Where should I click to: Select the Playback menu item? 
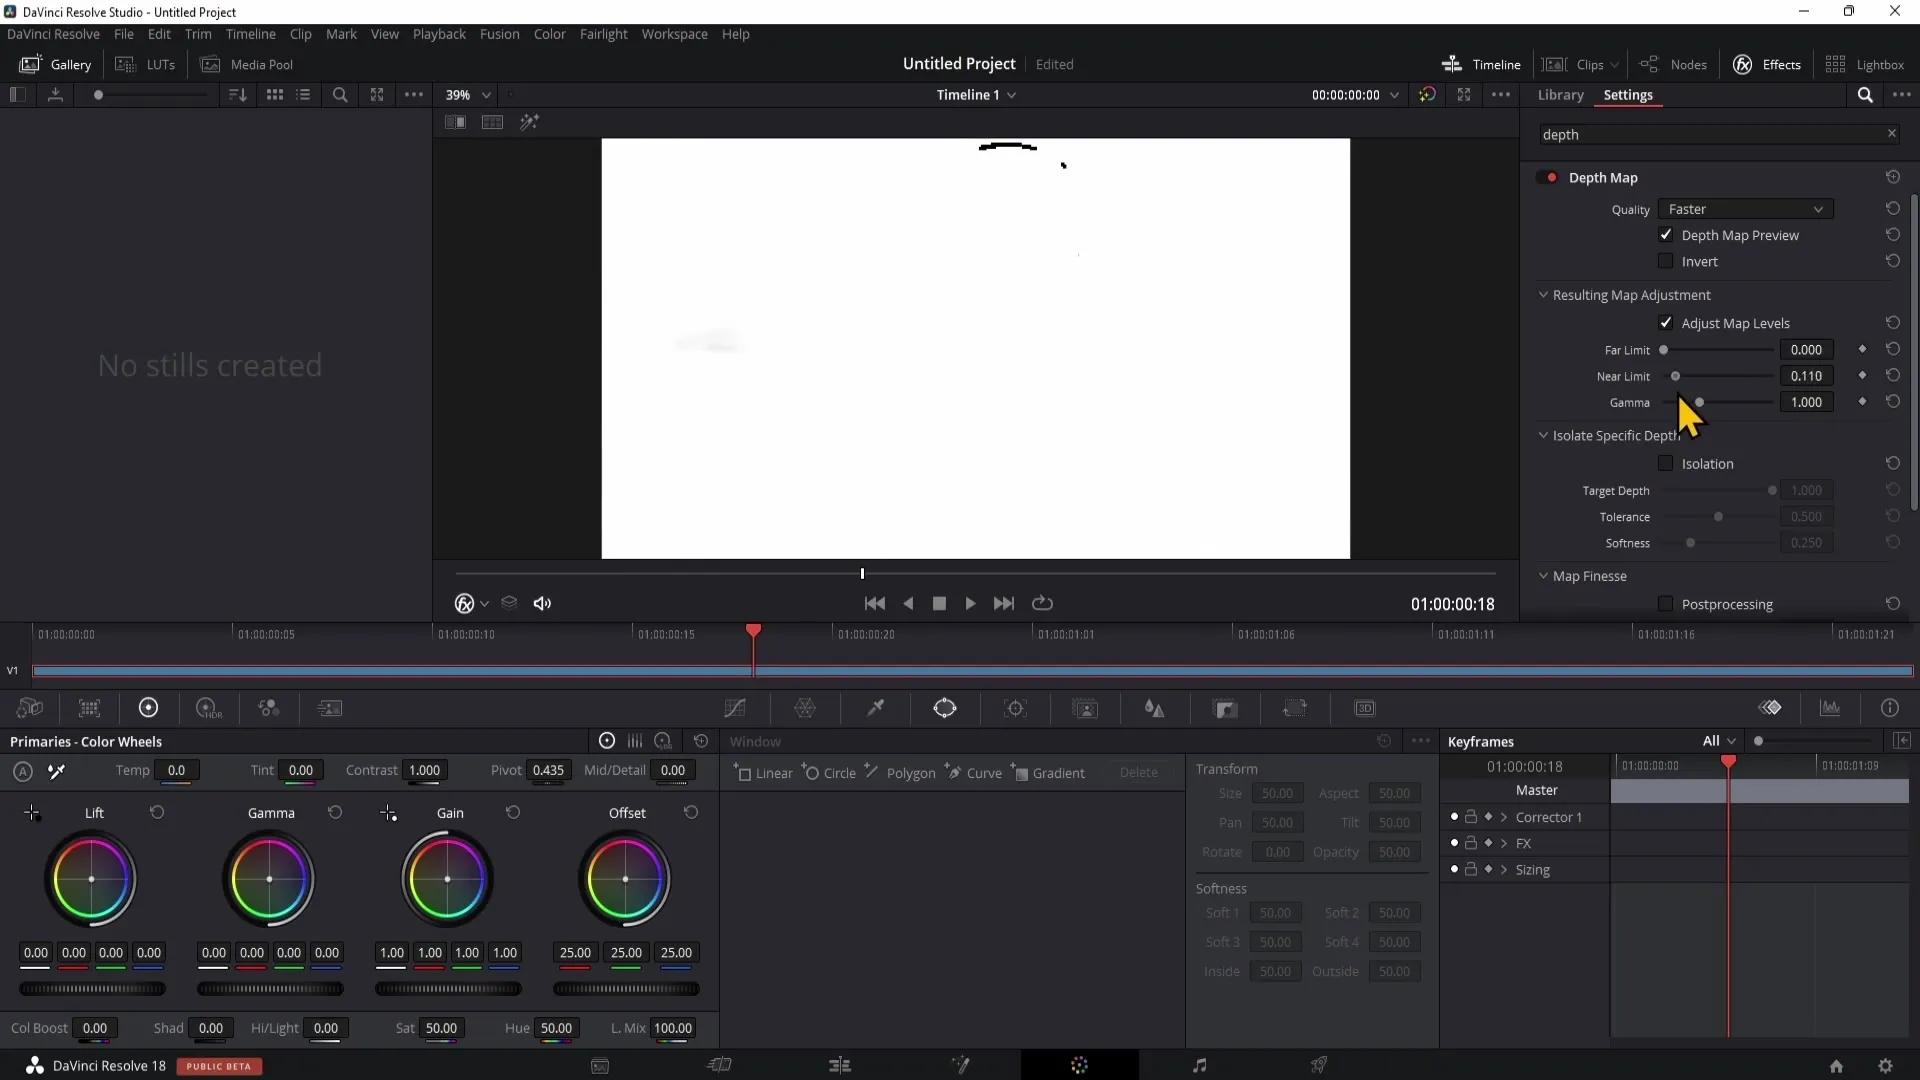439,33
